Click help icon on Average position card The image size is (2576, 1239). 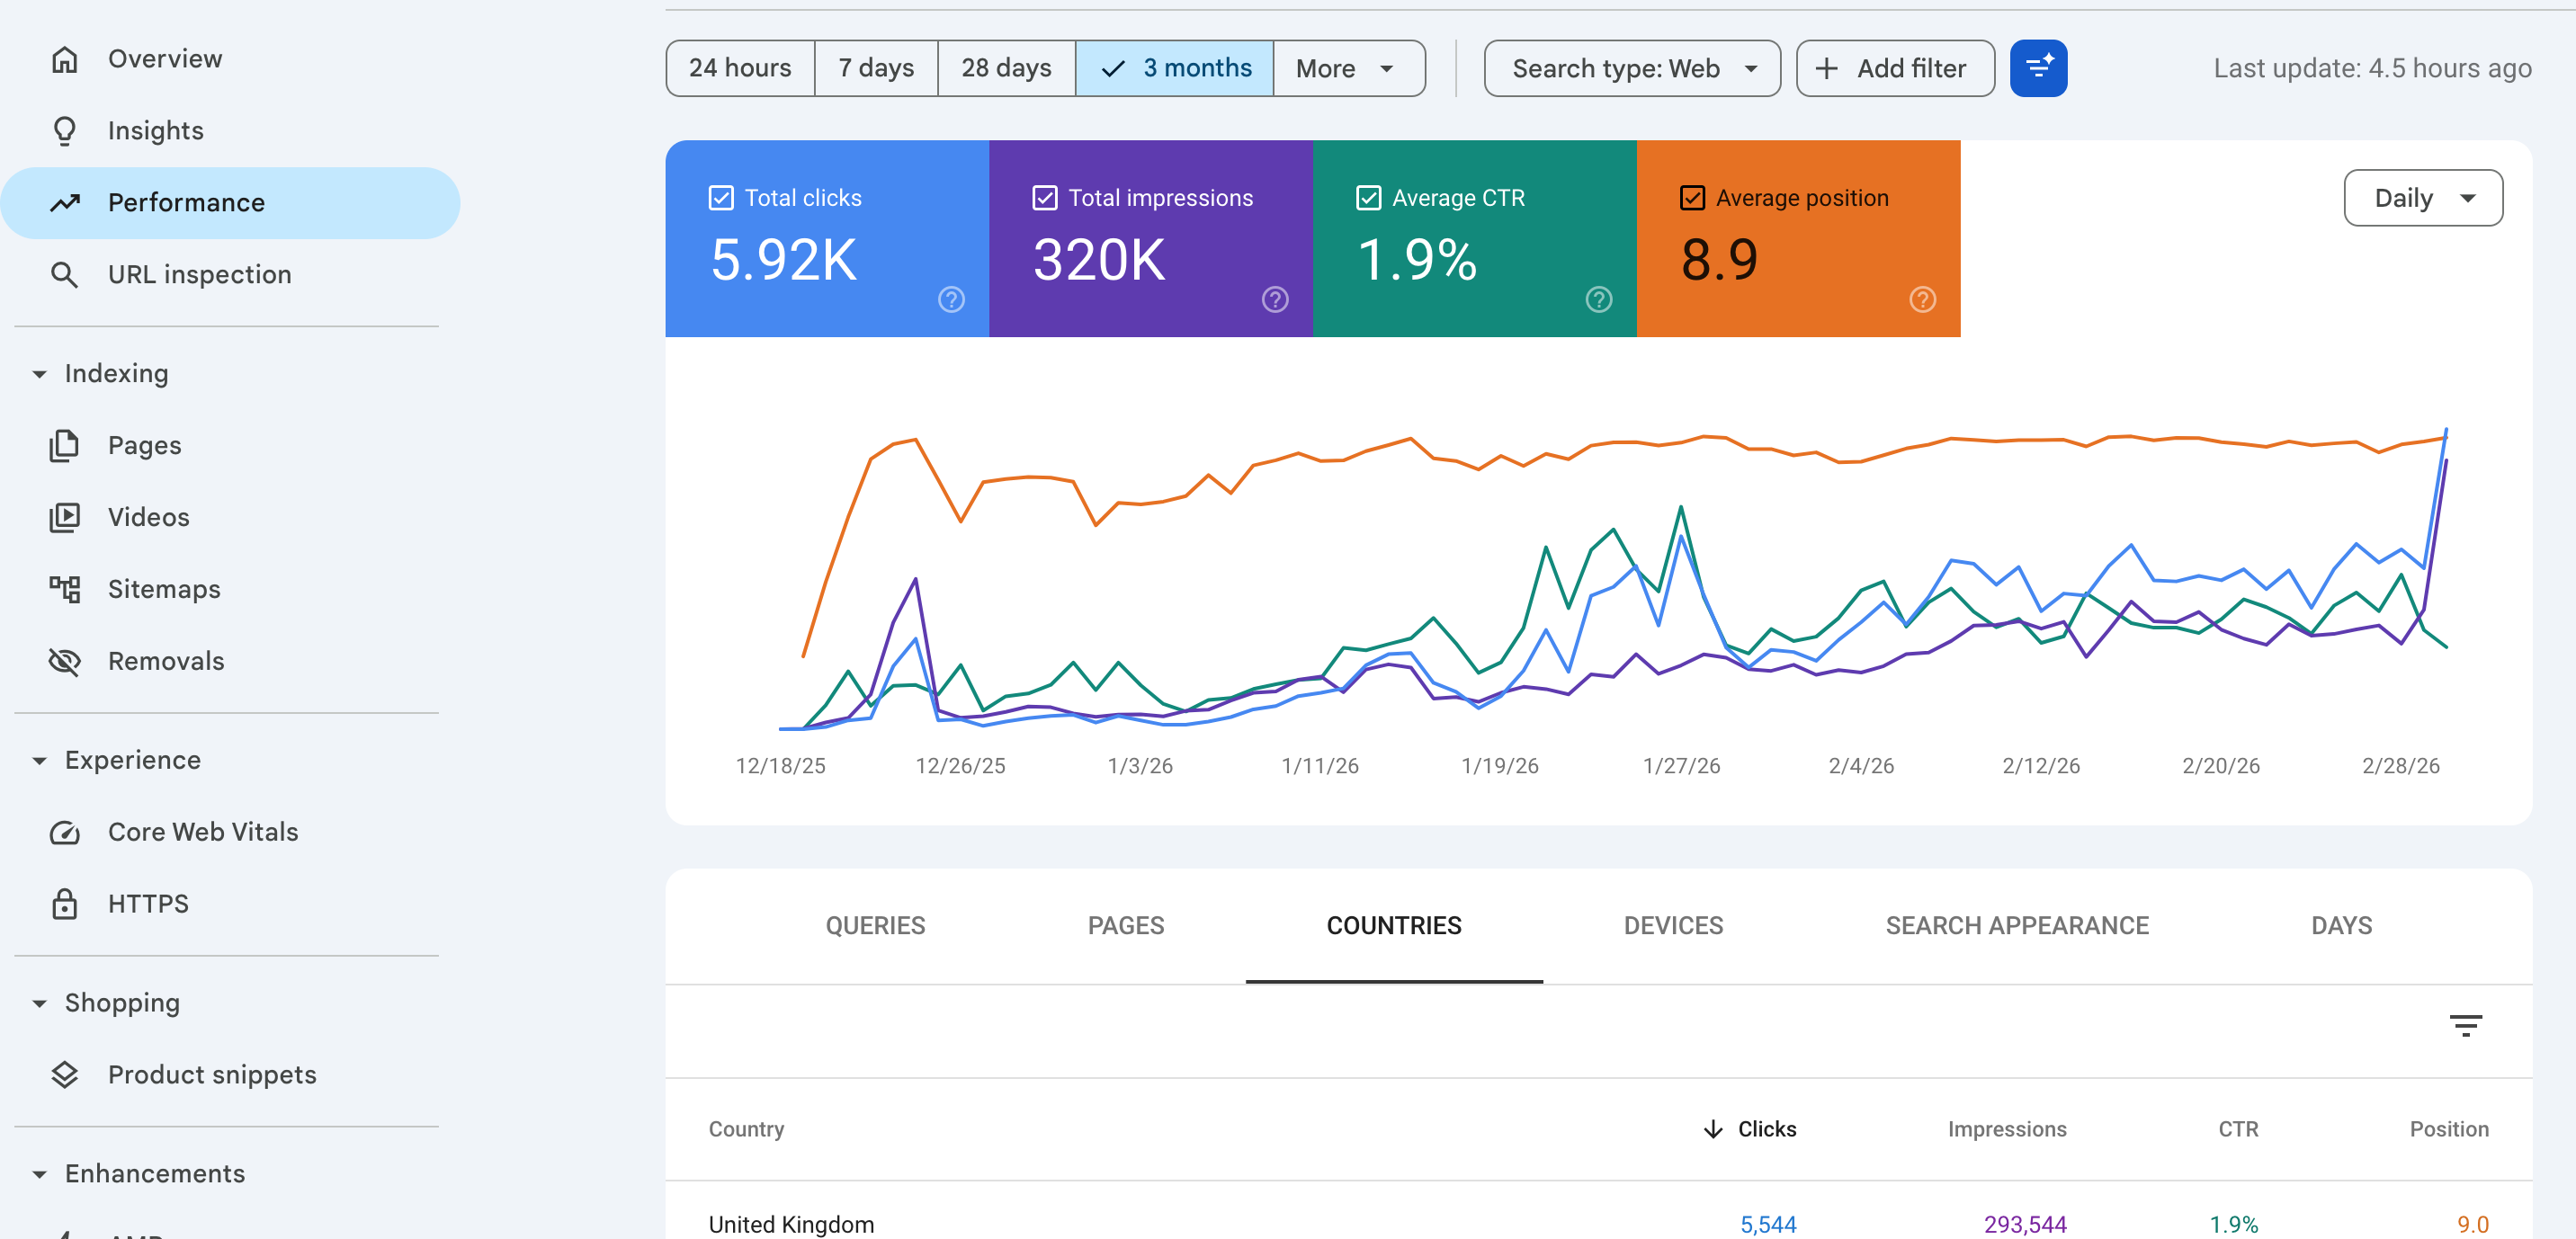coord(1921,299)
